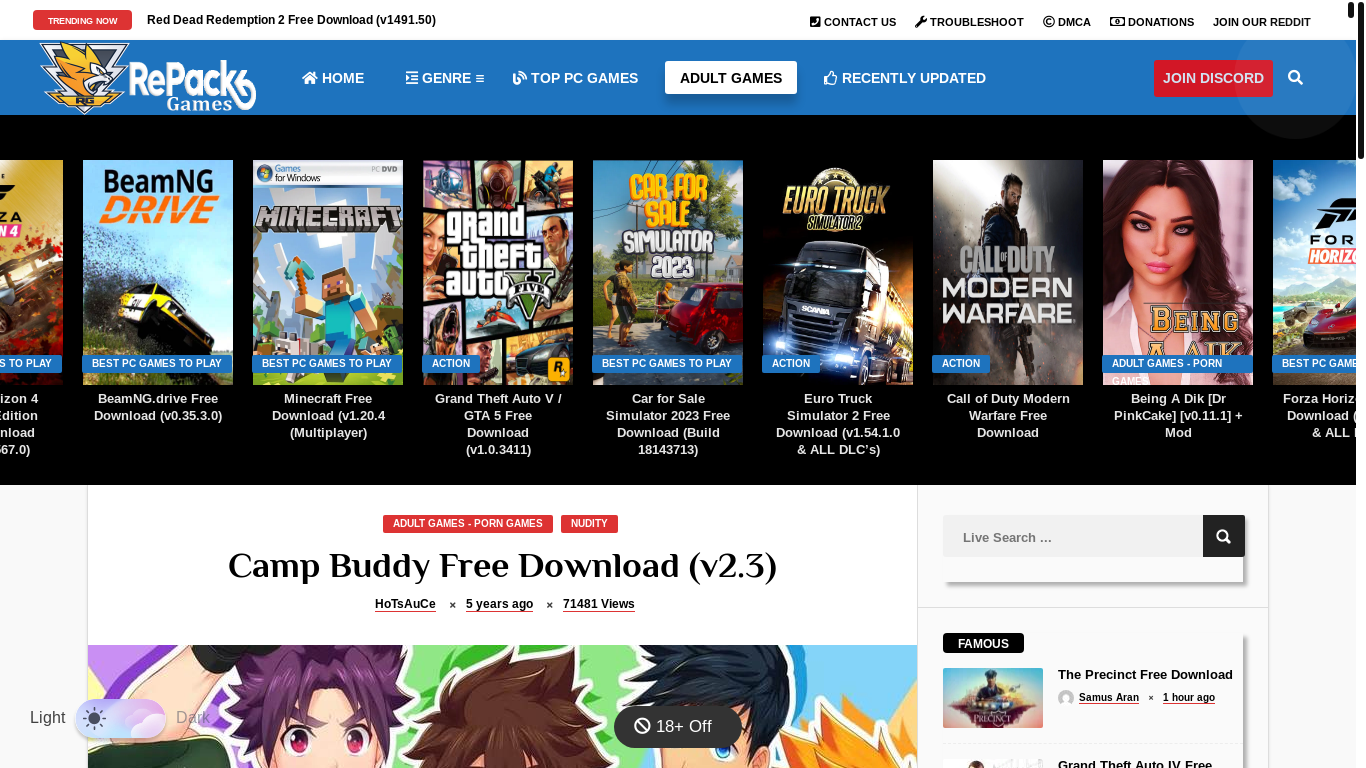Open Euro Truck Simulator 2 cover
Viewport: 1366px width, 768px height.
[x=838, y=272]
